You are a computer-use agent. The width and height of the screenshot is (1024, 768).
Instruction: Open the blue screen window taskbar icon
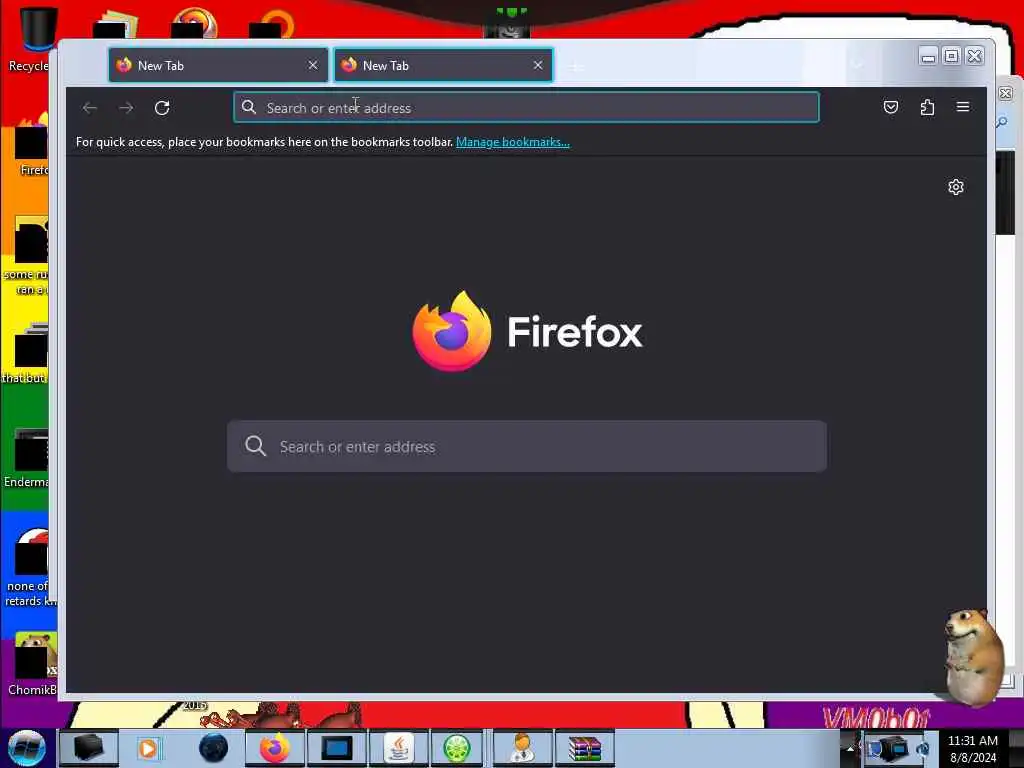pos(337,748)
